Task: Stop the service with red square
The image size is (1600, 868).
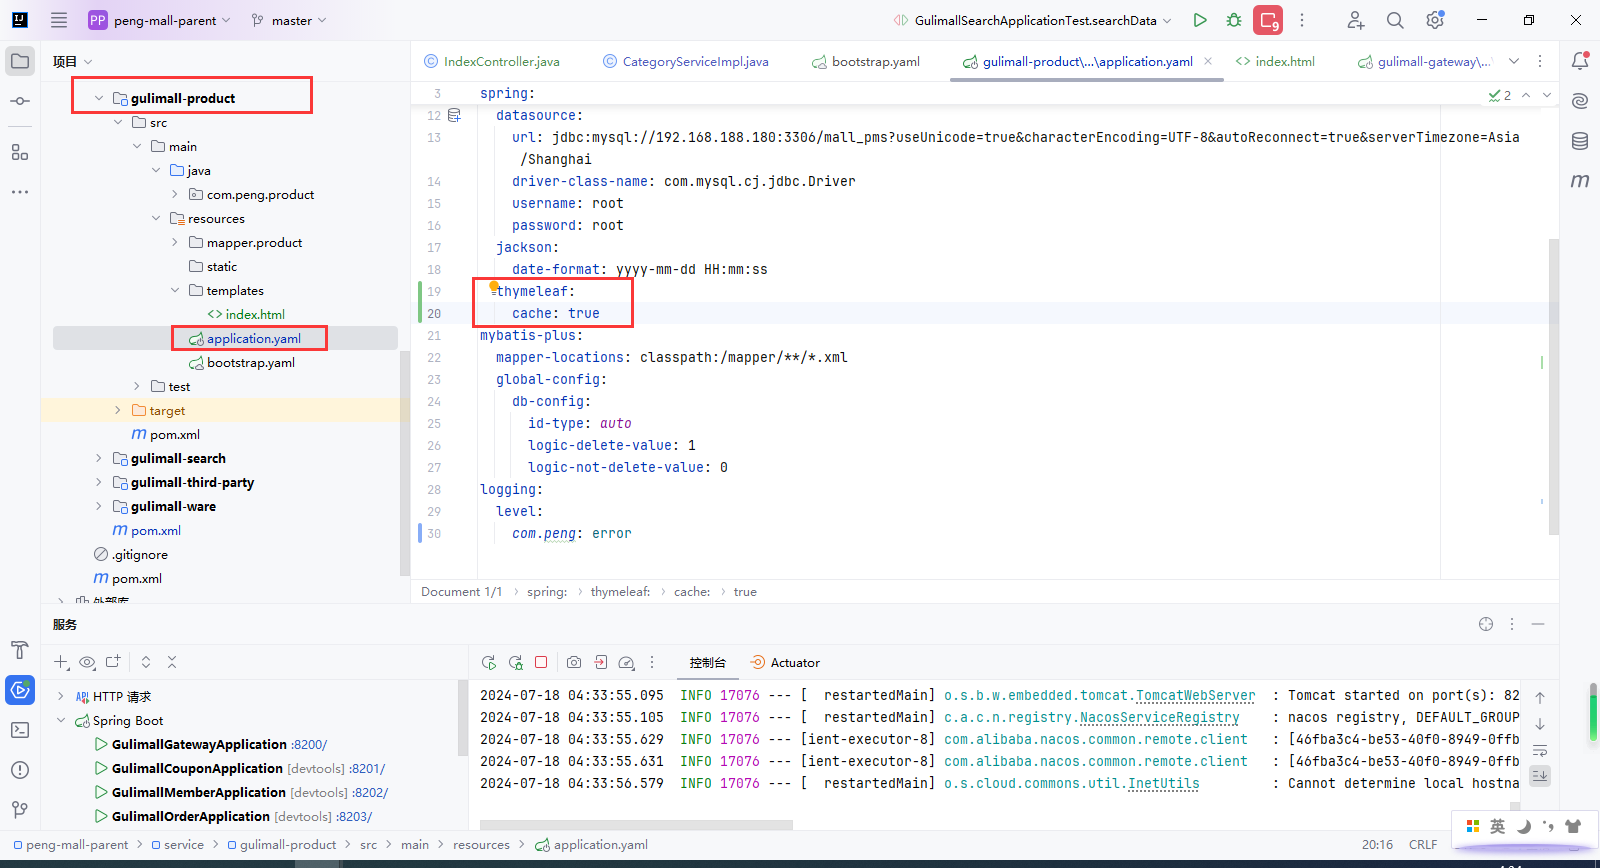Action: (541, 662)
